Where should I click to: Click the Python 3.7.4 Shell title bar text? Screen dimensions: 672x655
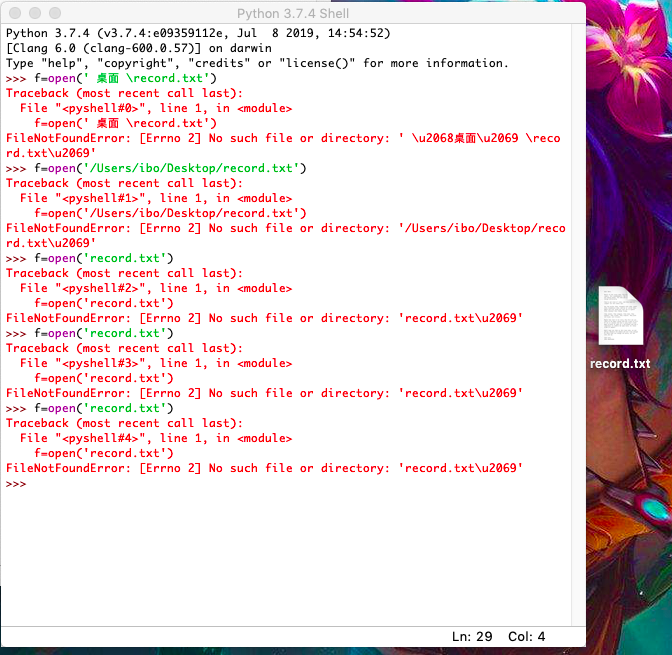coord(293,14)
